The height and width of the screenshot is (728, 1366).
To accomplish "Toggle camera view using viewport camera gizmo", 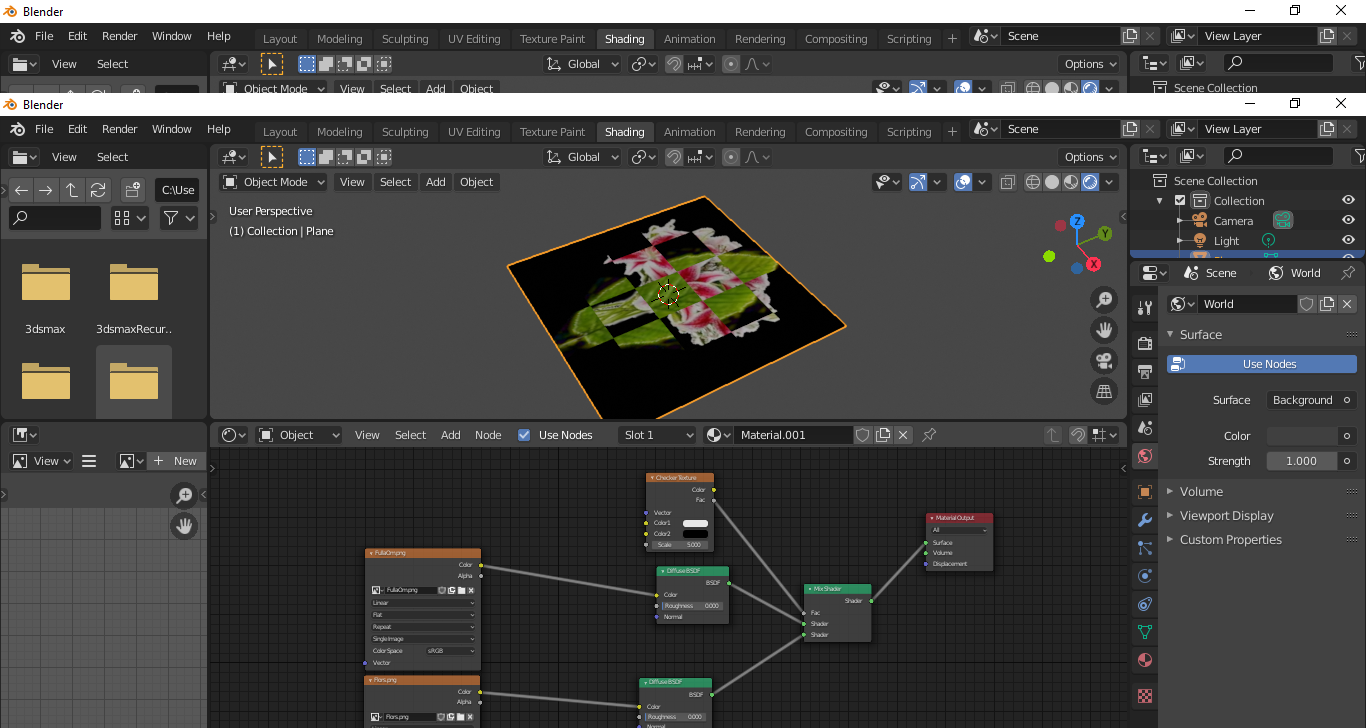I will 1104,360.
